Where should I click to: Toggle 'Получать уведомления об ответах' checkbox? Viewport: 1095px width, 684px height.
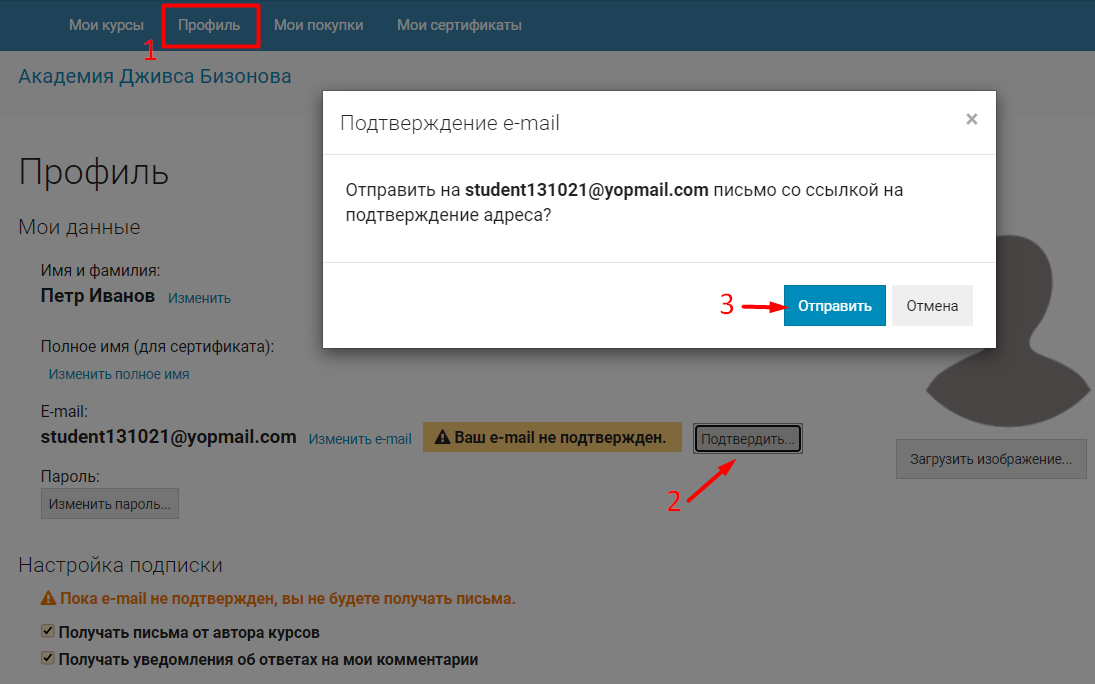[47, 657]
